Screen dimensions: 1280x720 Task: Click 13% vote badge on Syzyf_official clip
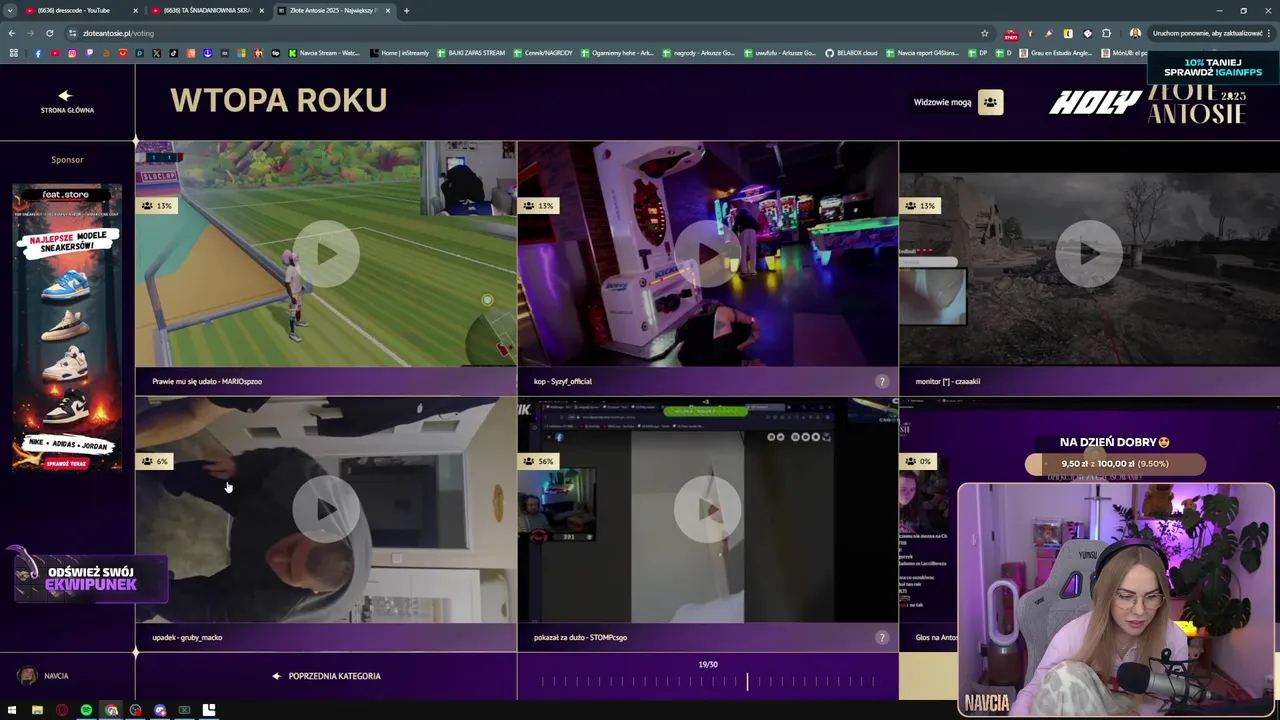point(539,205)
